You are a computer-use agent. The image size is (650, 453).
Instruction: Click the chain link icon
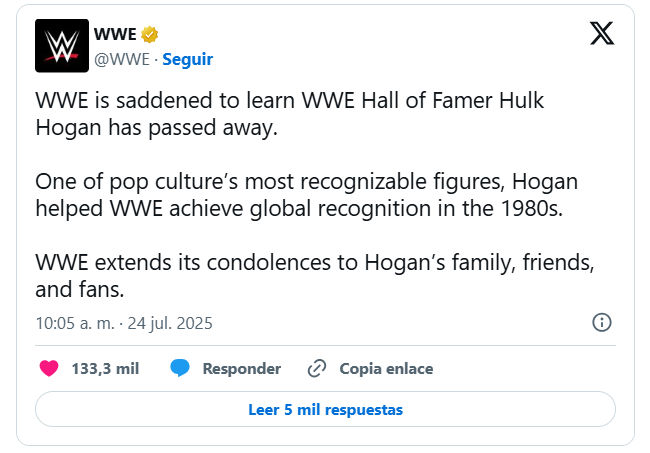pyautogui.click(x=317, y=368)
